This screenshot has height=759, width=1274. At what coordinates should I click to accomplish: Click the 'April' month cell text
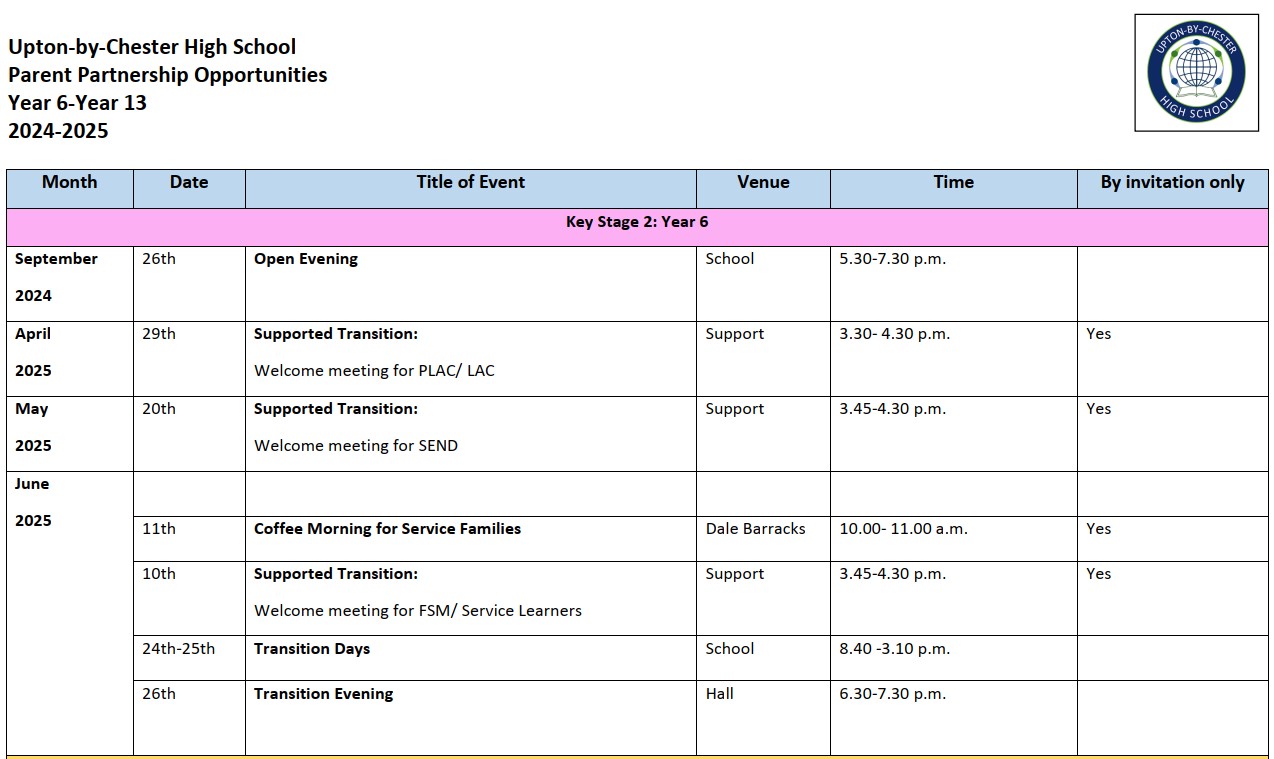click(33, 334)
